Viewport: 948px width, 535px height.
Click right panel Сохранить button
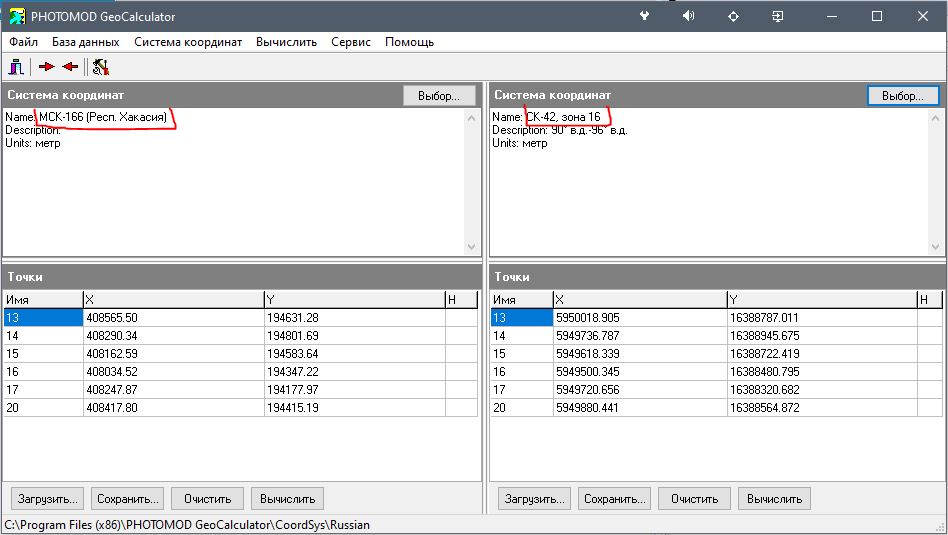pyautogui.click(x=614, y=499)
